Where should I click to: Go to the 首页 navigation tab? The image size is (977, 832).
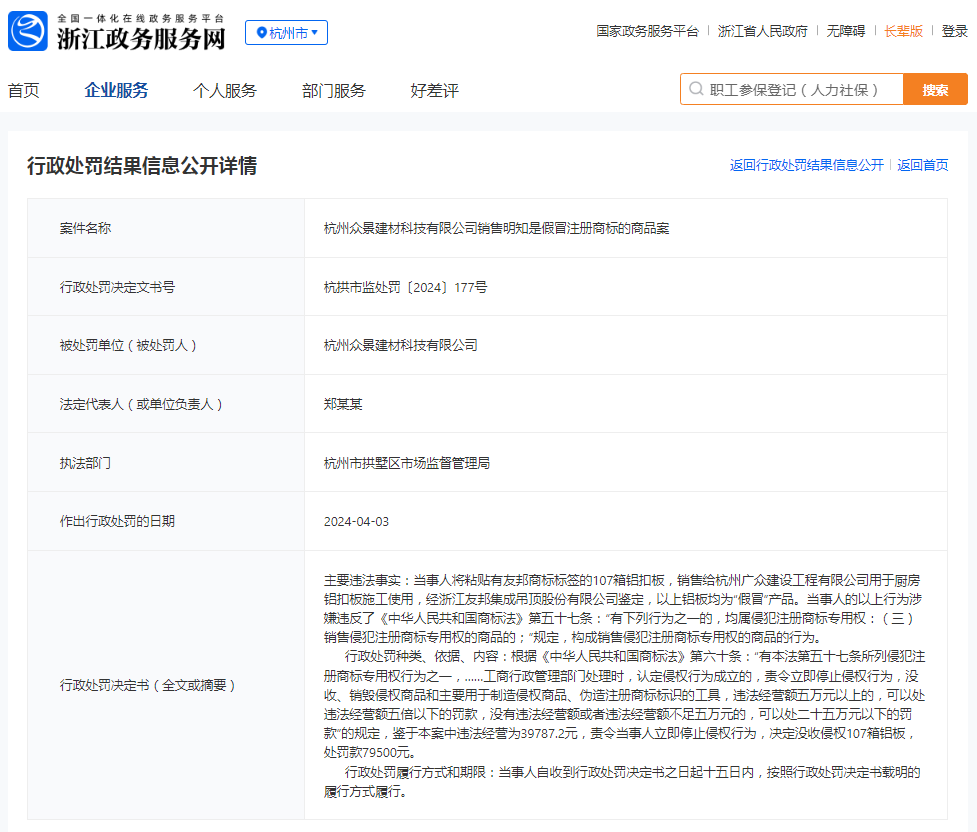tap(24, 90)
